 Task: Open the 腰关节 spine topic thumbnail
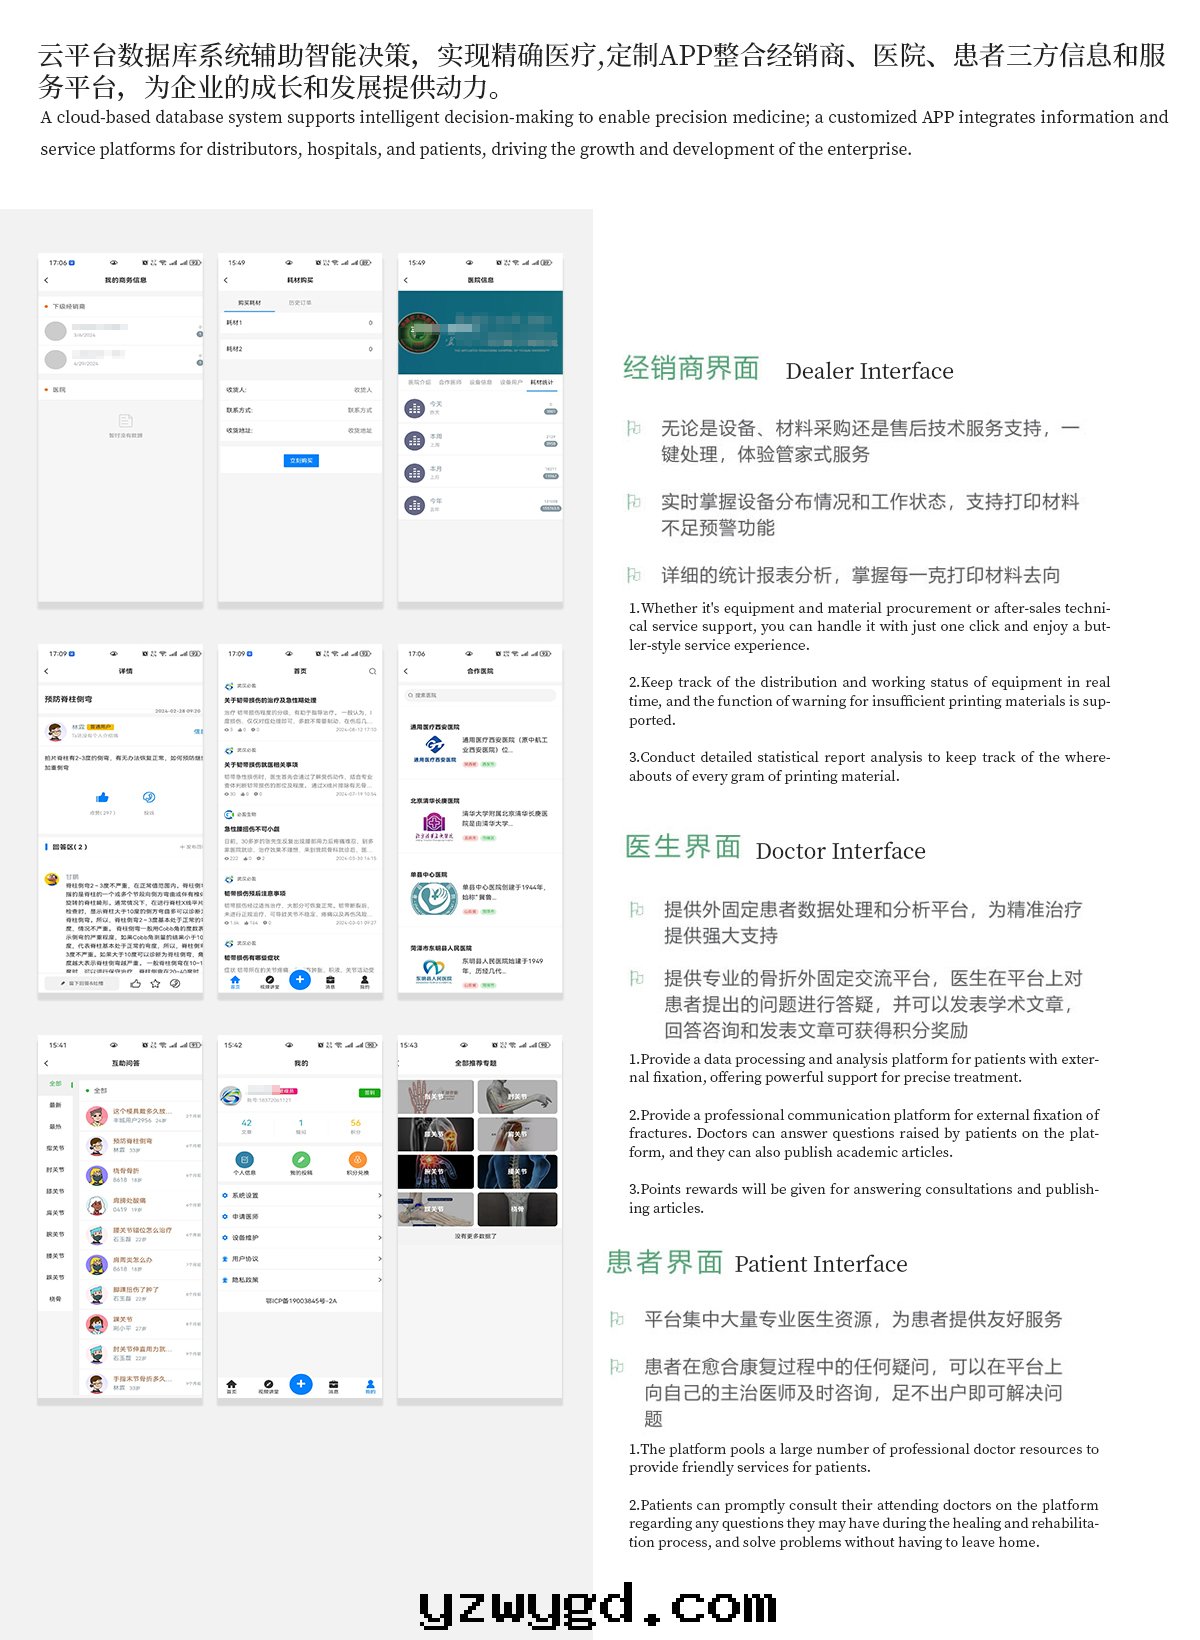[517, 1173]
